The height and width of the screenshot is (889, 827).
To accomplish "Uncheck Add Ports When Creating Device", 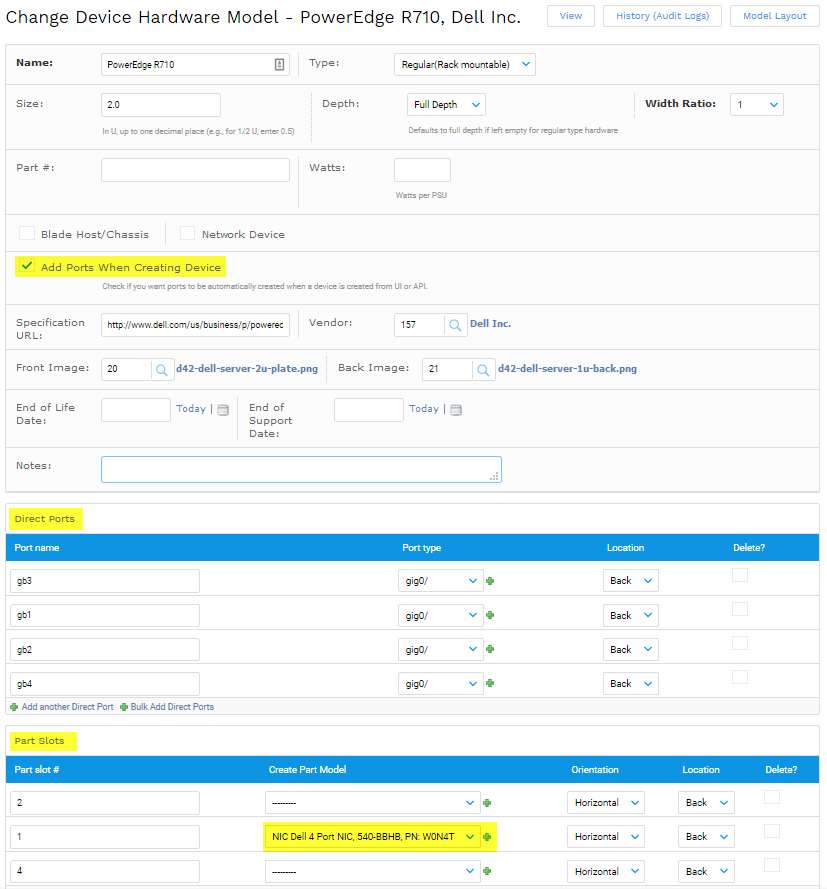I will 27,266.
